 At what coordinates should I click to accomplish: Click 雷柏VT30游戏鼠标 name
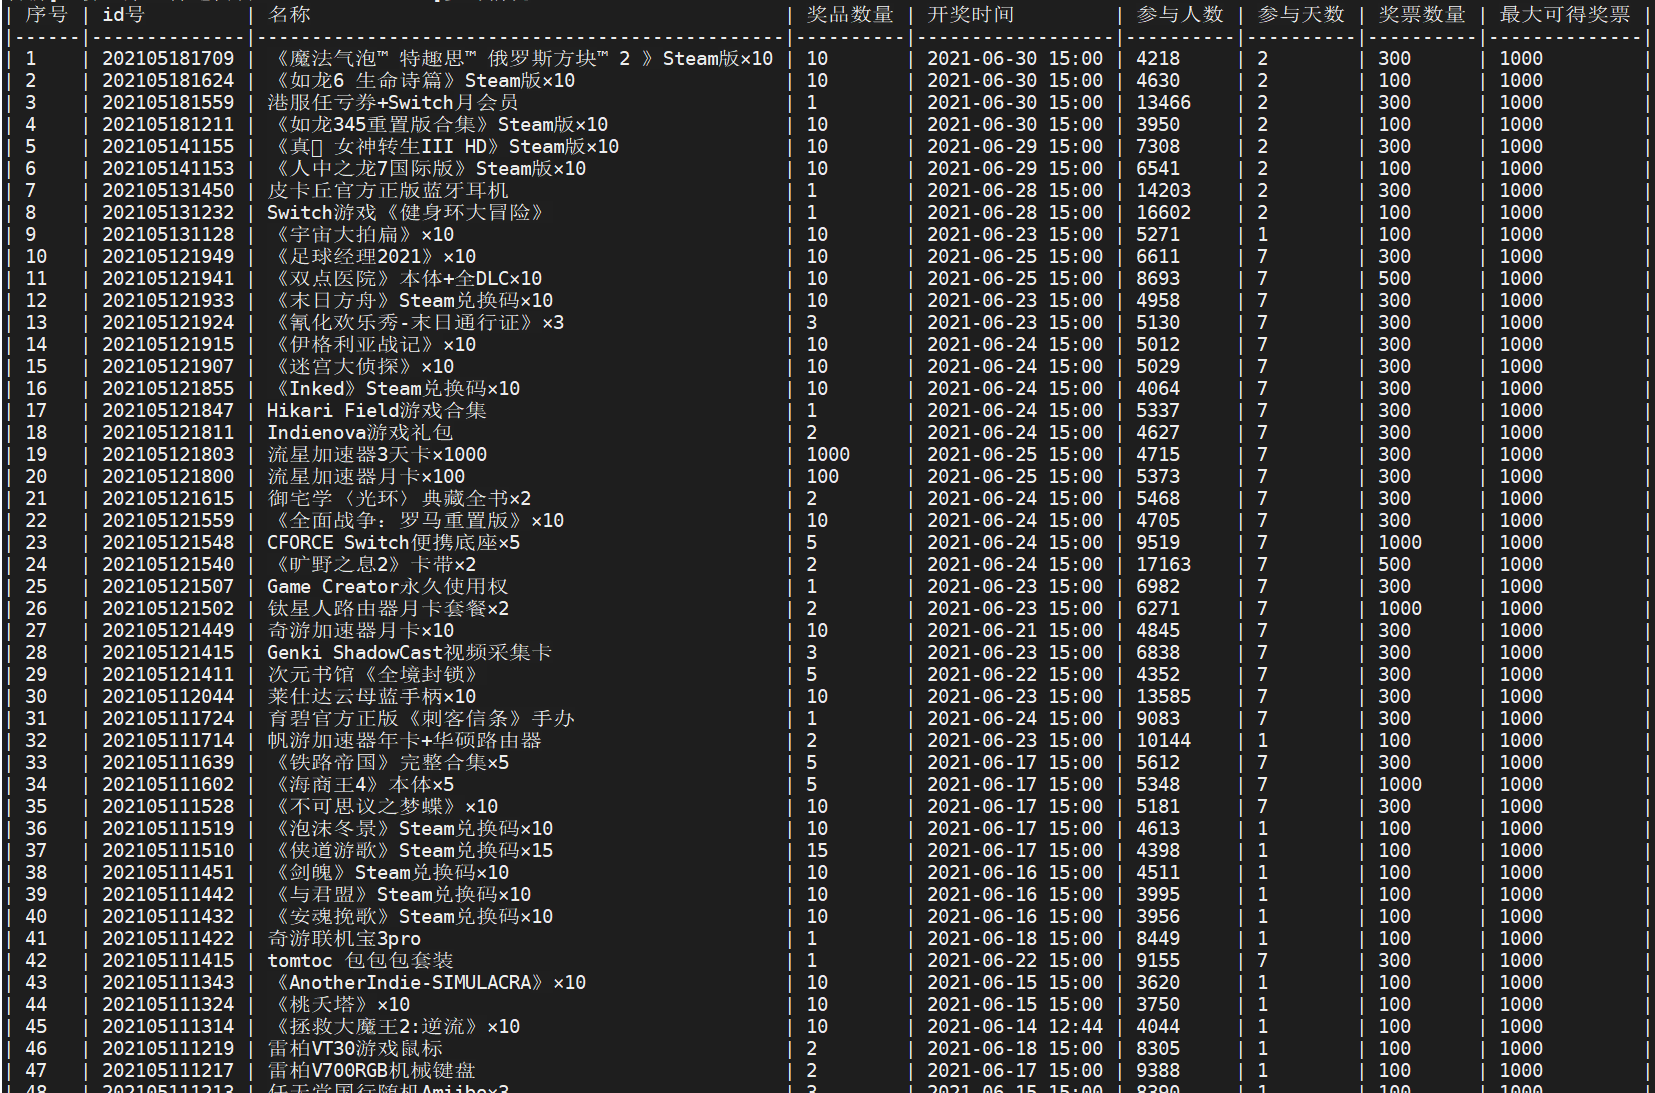click(x=355, y=1049)
